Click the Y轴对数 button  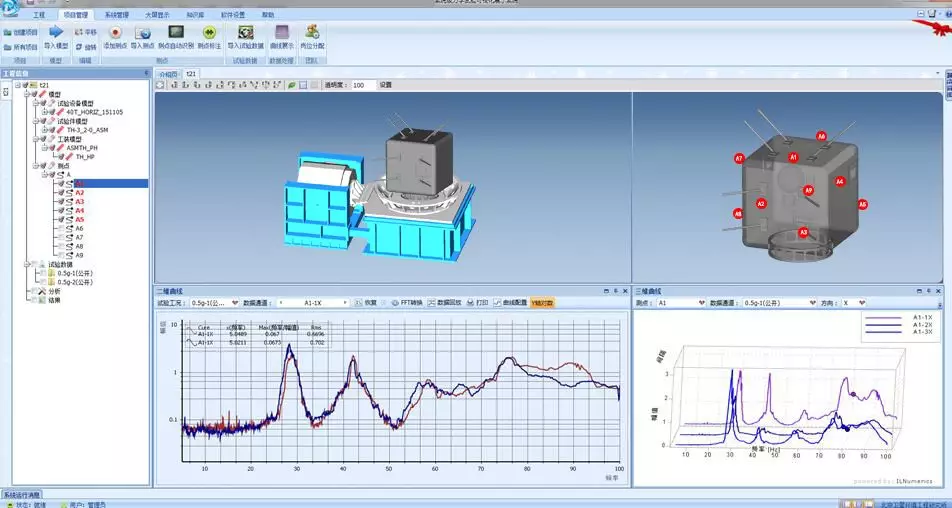tap(542, 302)
